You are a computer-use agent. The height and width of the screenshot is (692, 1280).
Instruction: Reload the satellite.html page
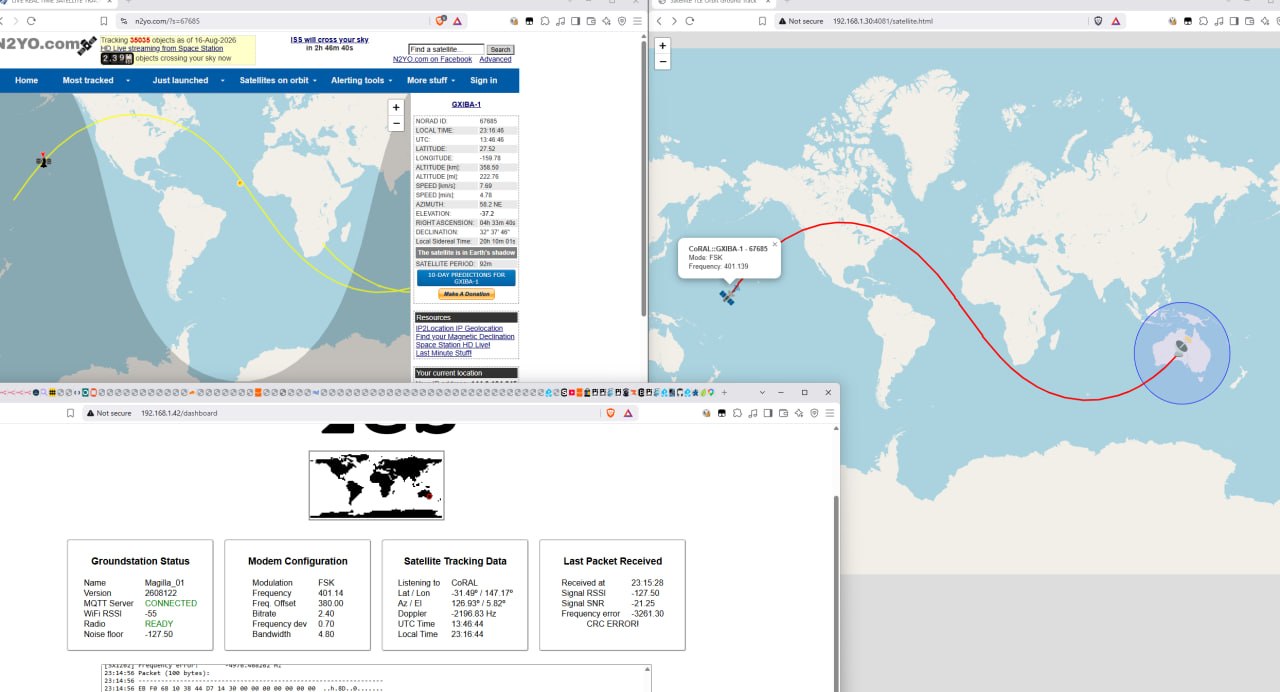[690, 20]
